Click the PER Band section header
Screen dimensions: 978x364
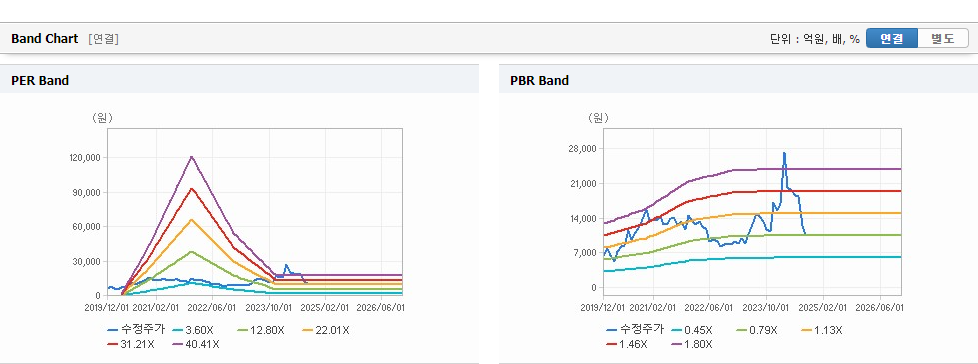pos(40,80)
